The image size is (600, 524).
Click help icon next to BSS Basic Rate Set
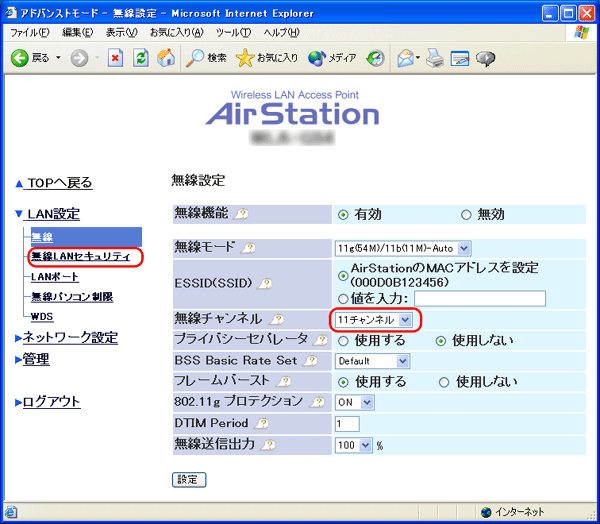click(310, 361)
